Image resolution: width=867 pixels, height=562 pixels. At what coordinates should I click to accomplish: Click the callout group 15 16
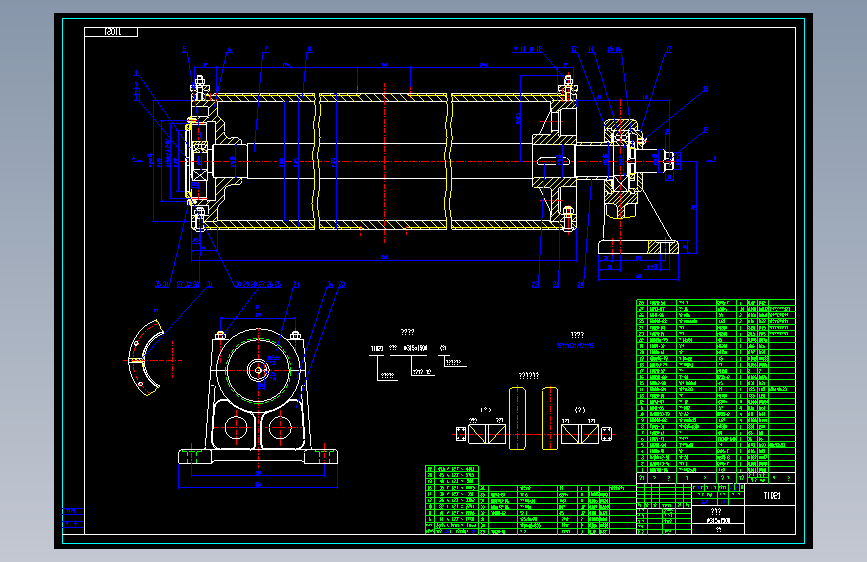(x=614, y=49)
